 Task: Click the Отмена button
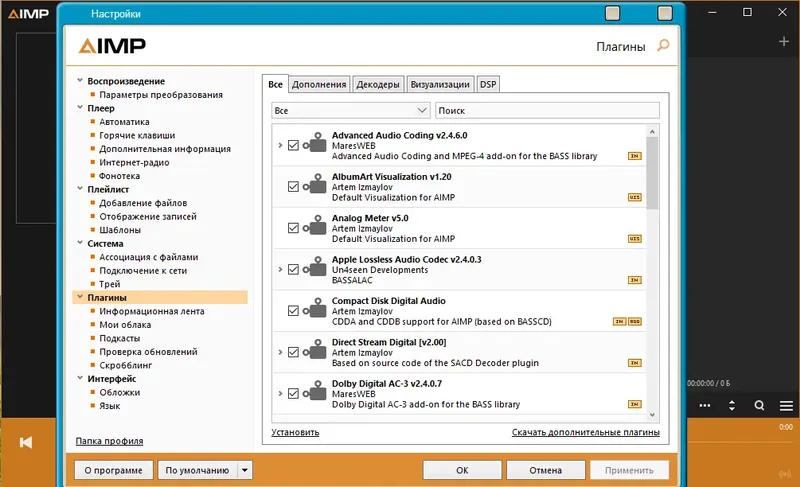(x=545, y=470)
